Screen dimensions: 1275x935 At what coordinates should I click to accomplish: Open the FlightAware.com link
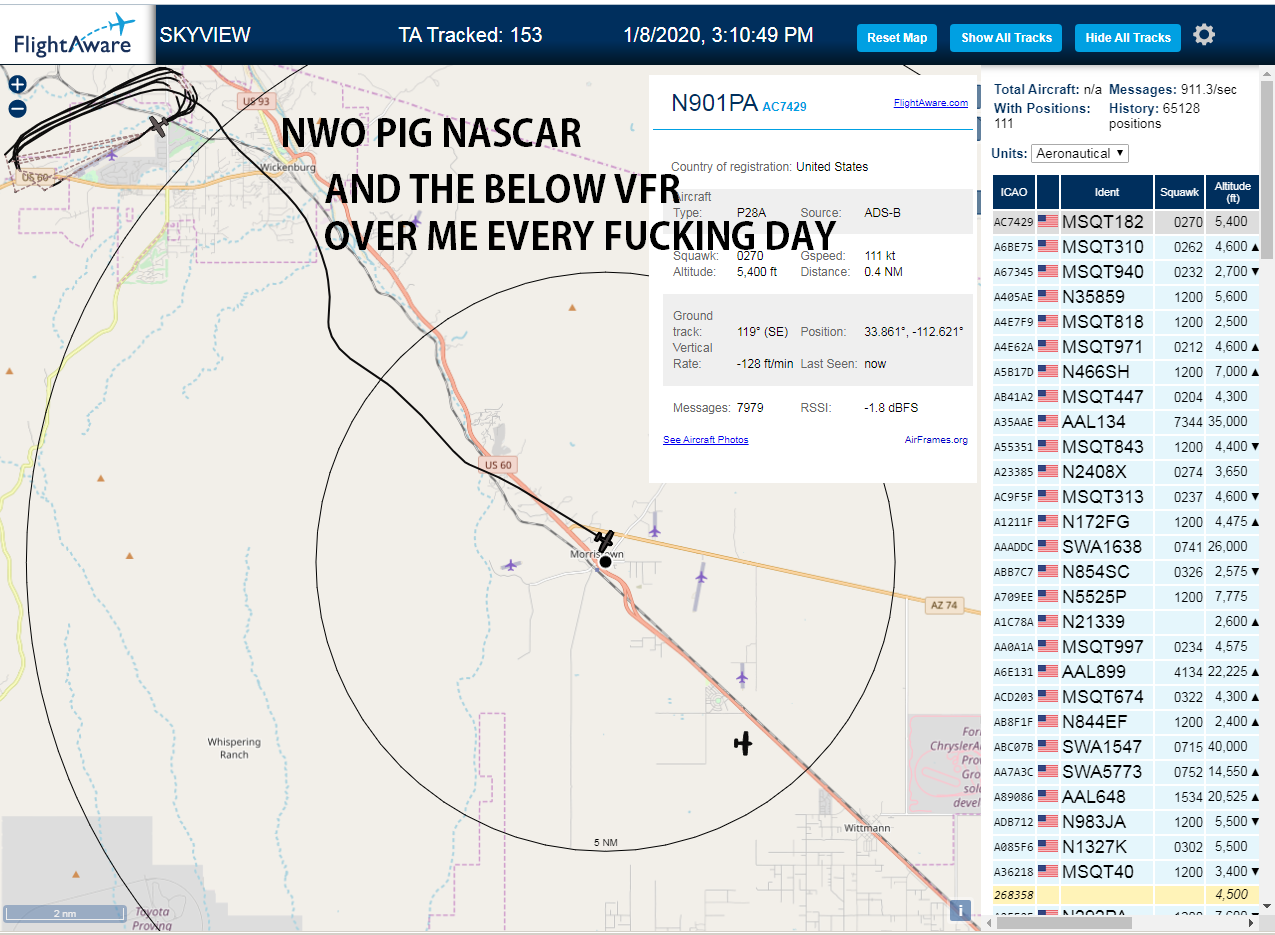tap(931, 103)
